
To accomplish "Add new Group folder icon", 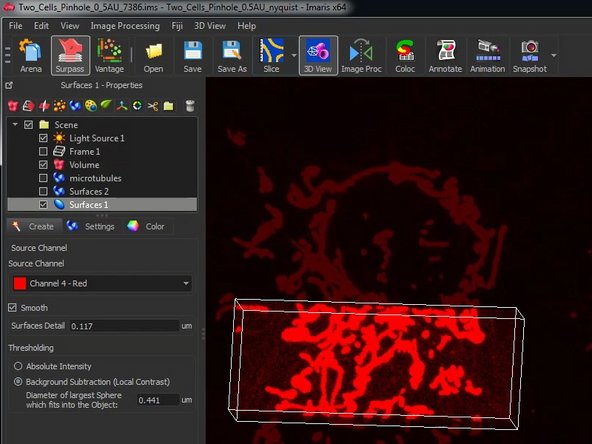I will [x=168, y=106].
